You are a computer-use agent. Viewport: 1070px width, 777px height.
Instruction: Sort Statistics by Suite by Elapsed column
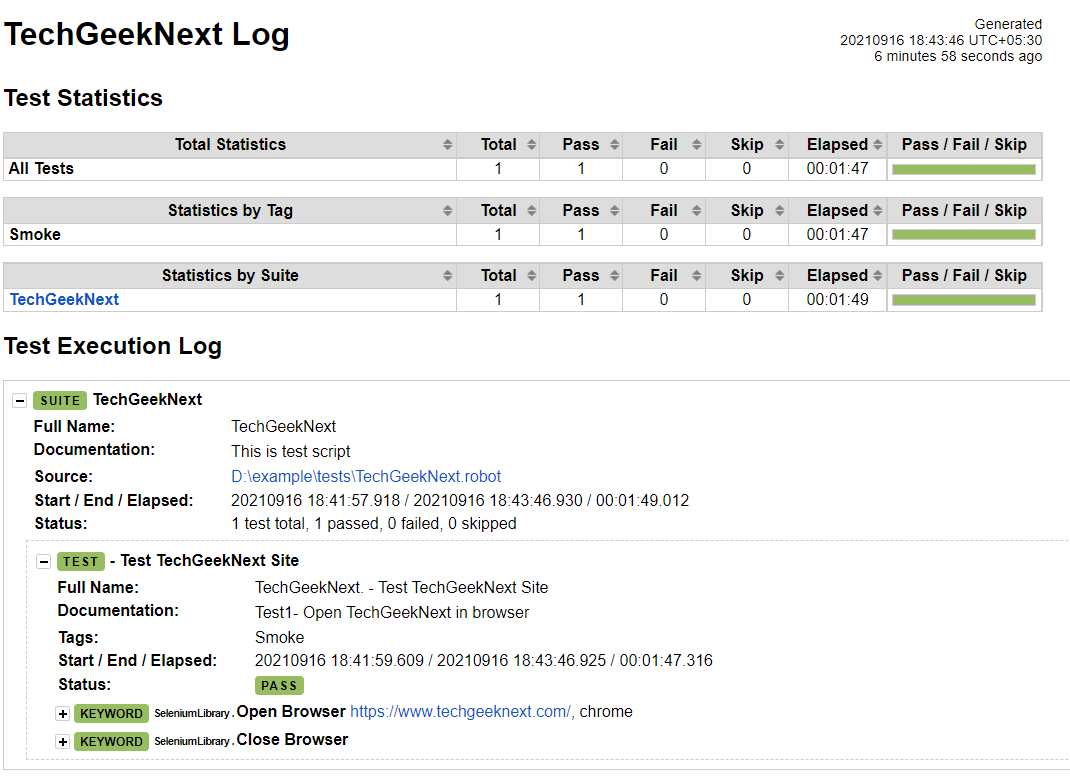tap(878, 276)
